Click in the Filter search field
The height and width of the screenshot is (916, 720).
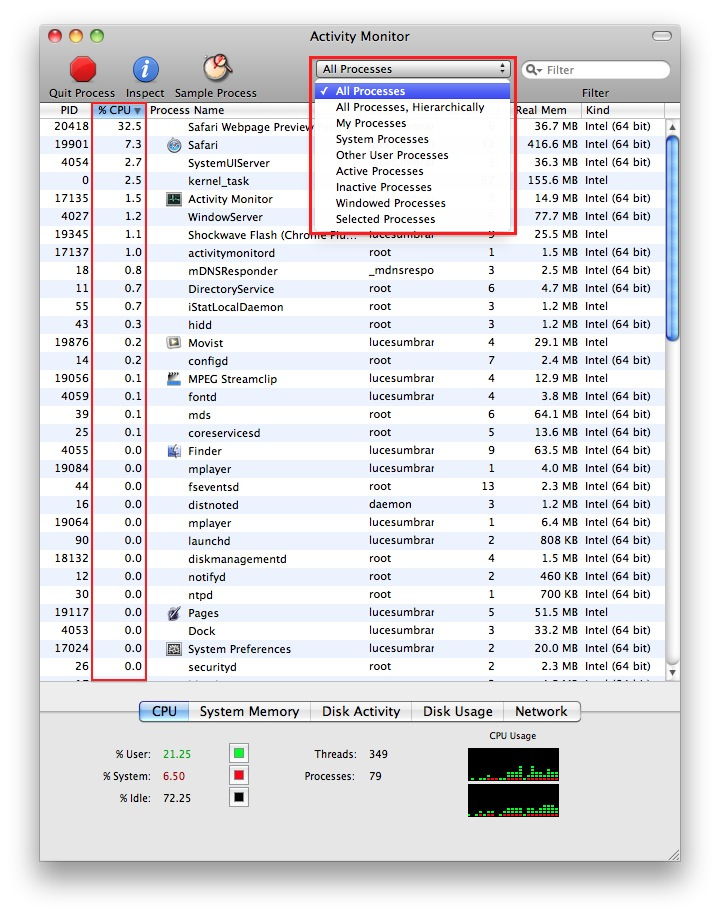[x=596, y=70]
